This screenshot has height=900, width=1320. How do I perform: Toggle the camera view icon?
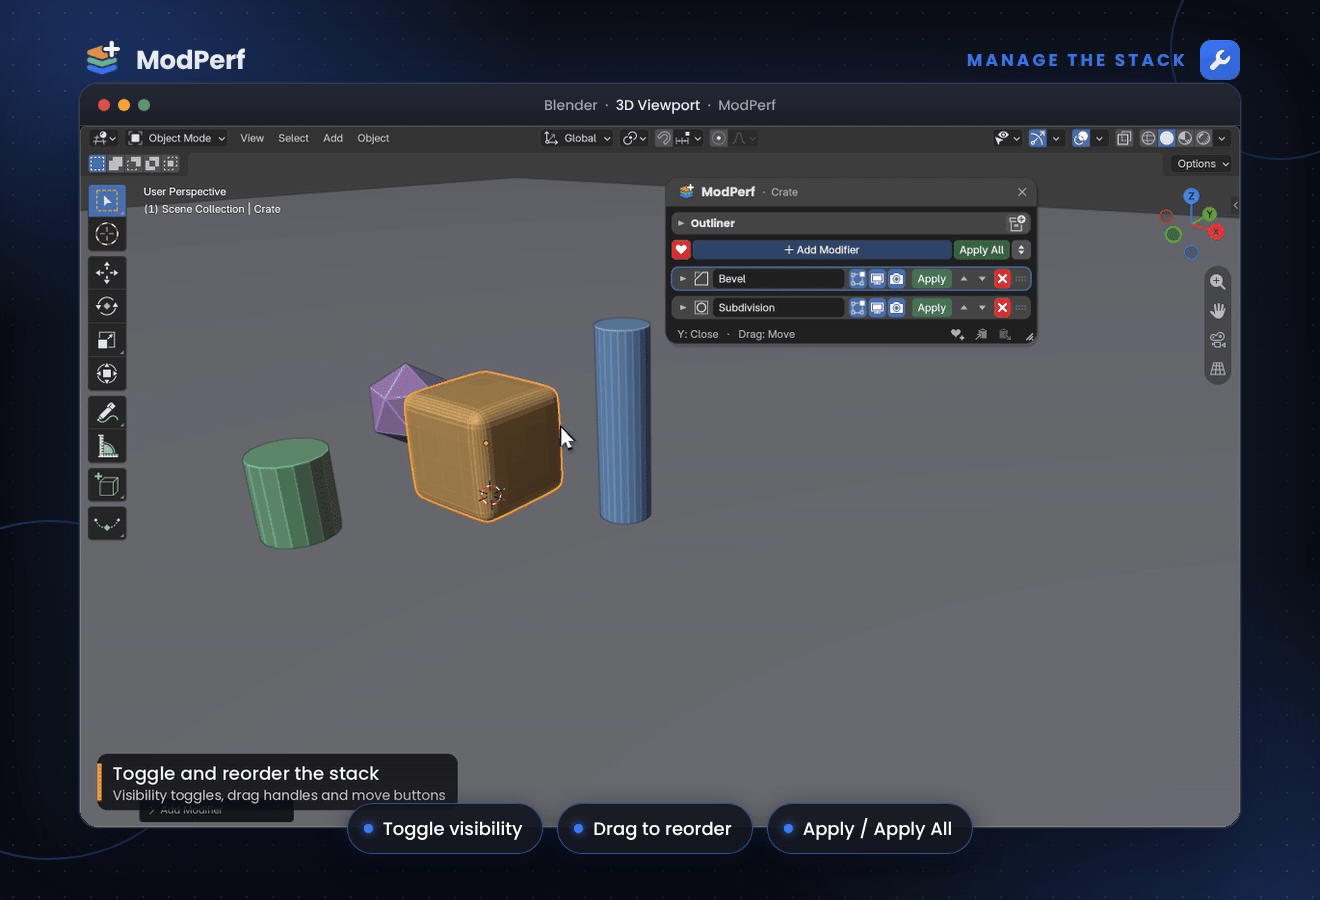(x=1217, y=340)
